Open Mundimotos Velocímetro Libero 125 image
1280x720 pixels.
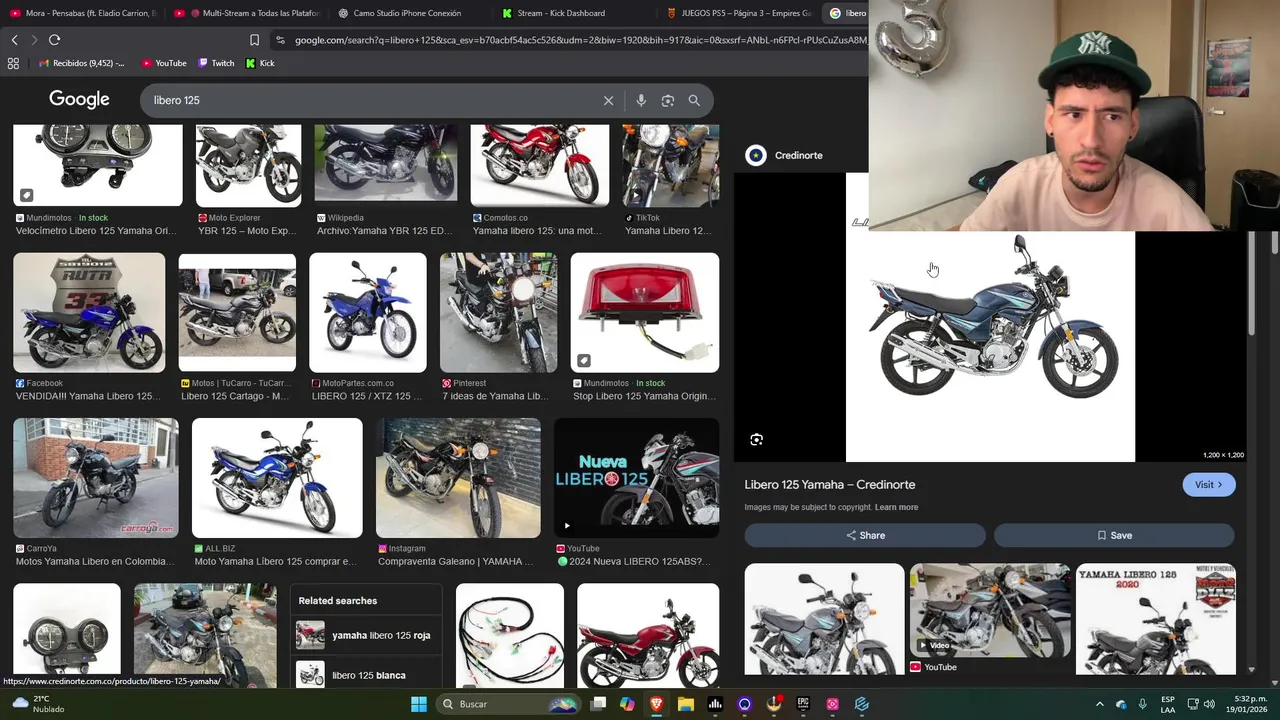click(98, 165)
